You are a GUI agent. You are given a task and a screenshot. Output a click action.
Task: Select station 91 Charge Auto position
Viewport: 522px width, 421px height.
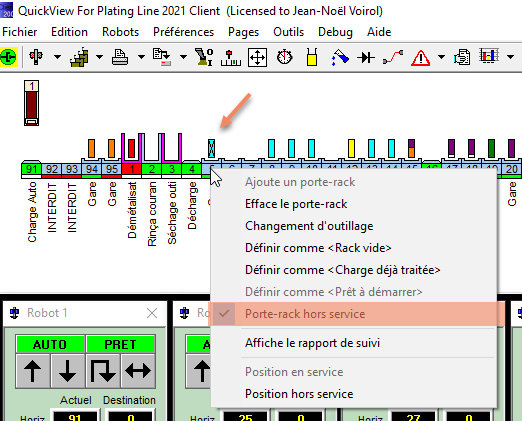31,169
